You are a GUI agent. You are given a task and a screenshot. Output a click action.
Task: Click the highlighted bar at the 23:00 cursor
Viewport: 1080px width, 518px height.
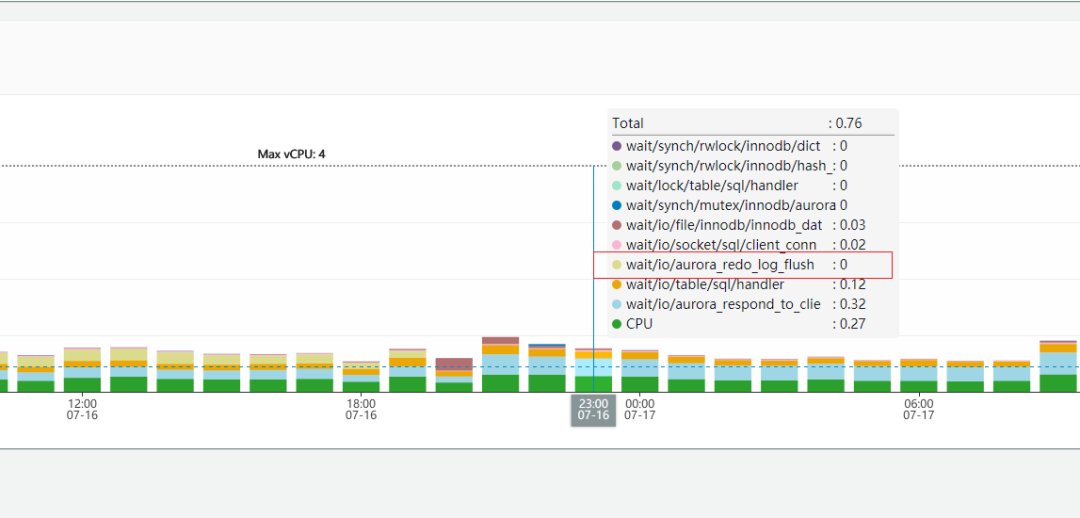click(x=593, y=372)
